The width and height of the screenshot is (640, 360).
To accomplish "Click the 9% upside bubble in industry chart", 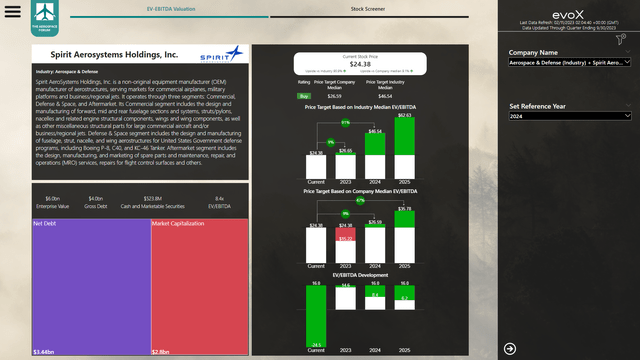I will 331,142.
